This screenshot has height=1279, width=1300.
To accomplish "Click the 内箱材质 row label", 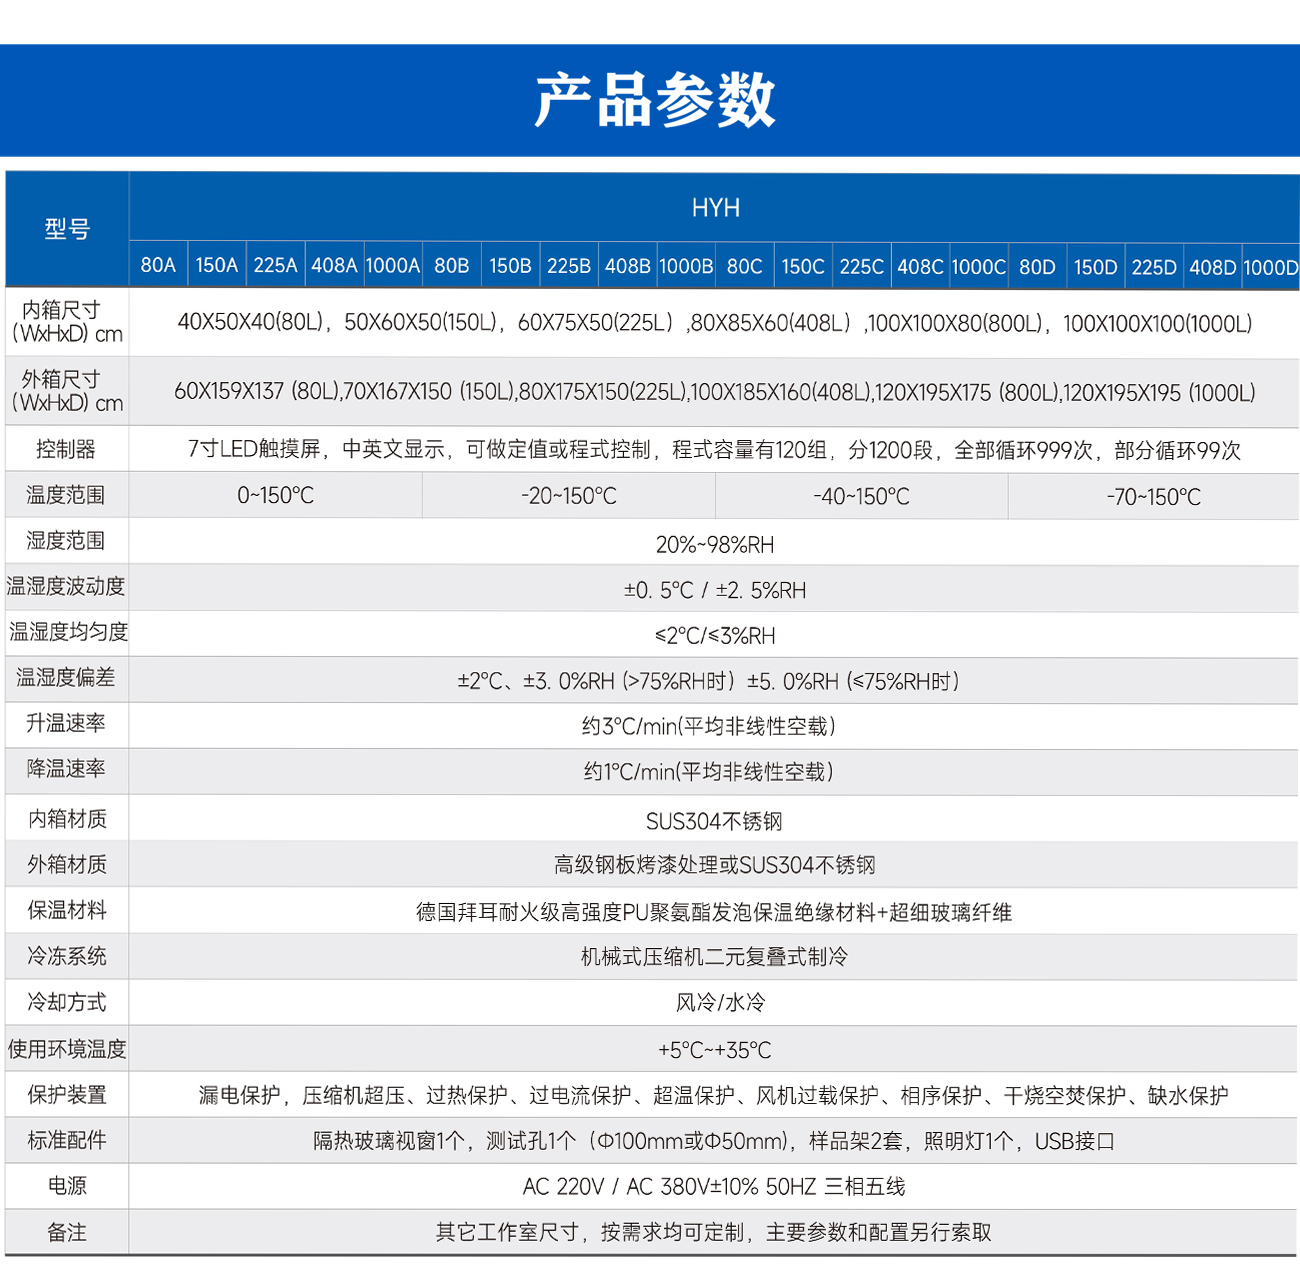I will click(67, 819).
